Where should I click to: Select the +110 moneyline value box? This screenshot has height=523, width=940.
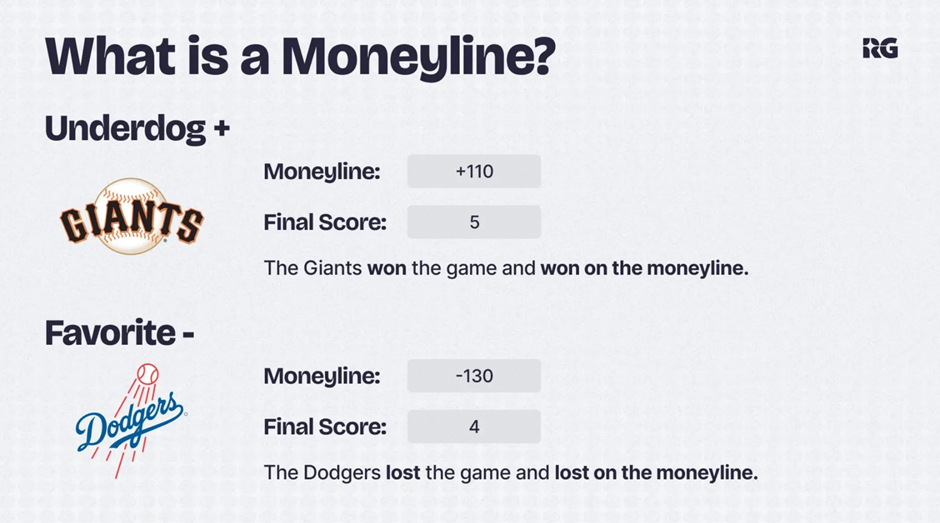[x=474, y=171]
